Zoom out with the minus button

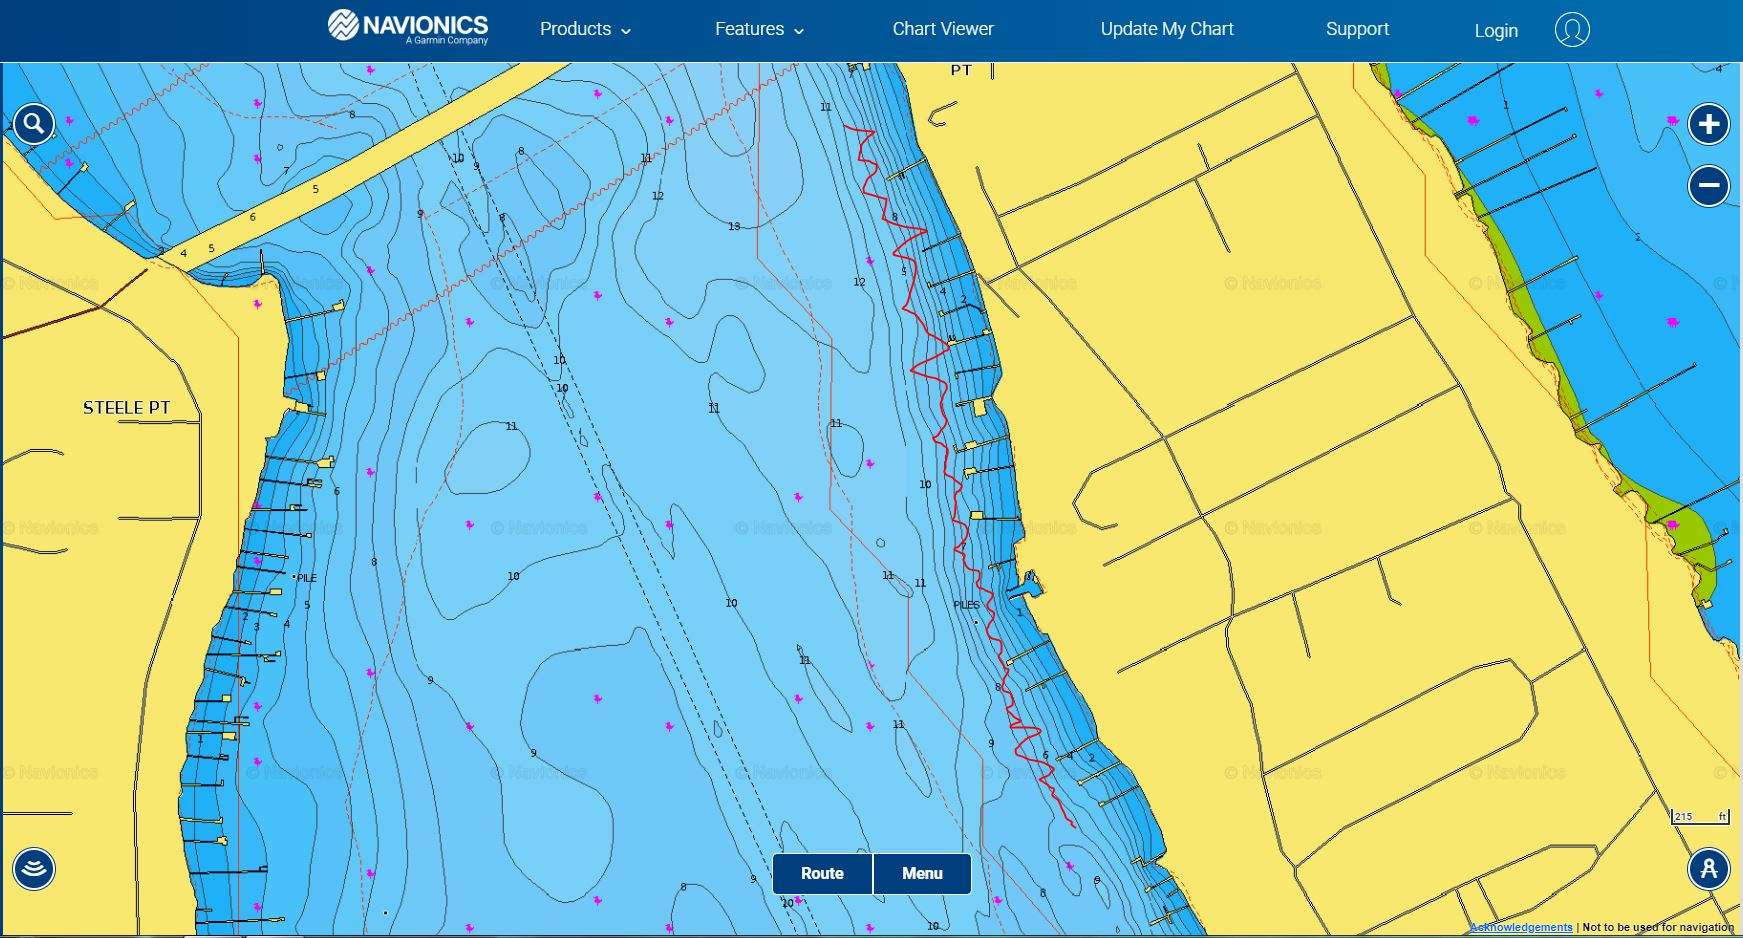coord(1709,185)
